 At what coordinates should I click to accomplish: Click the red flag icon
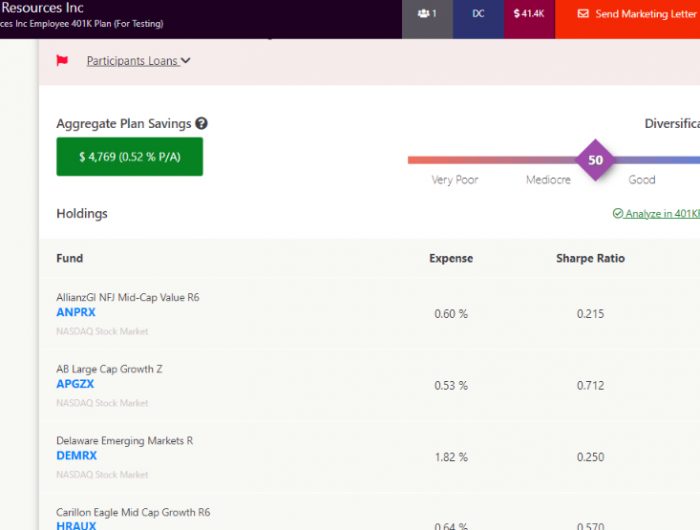[x=62, y=61]
